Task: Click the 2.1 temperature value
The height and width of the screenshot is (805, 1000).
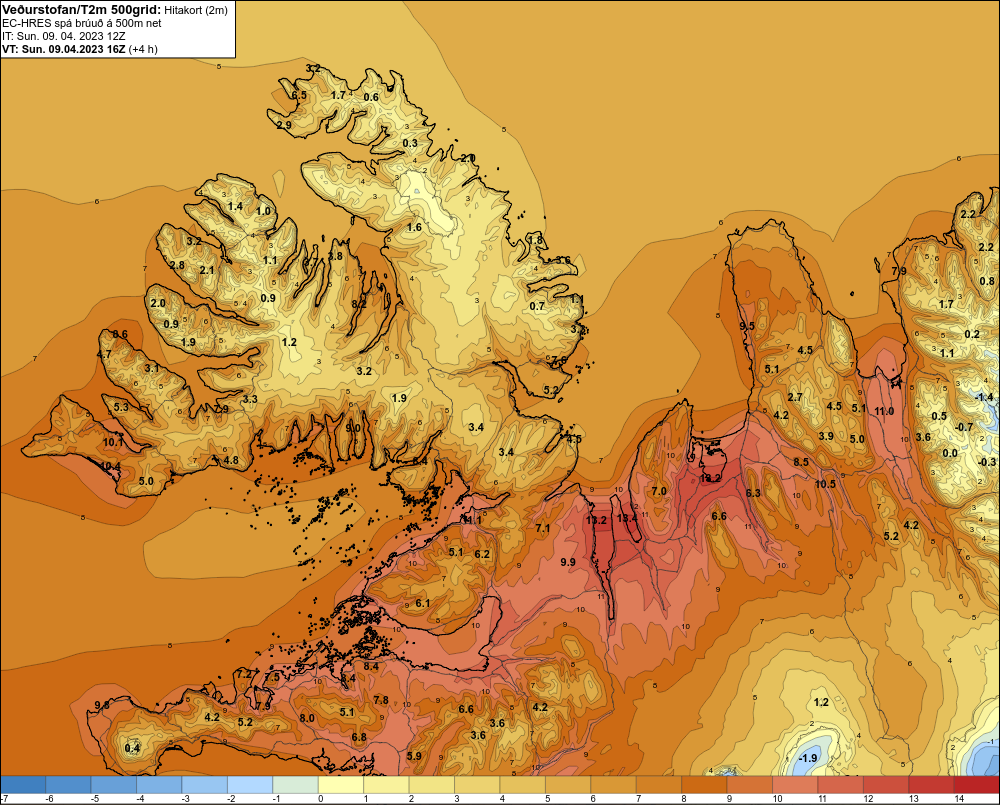Action: (x=207, y=270)
